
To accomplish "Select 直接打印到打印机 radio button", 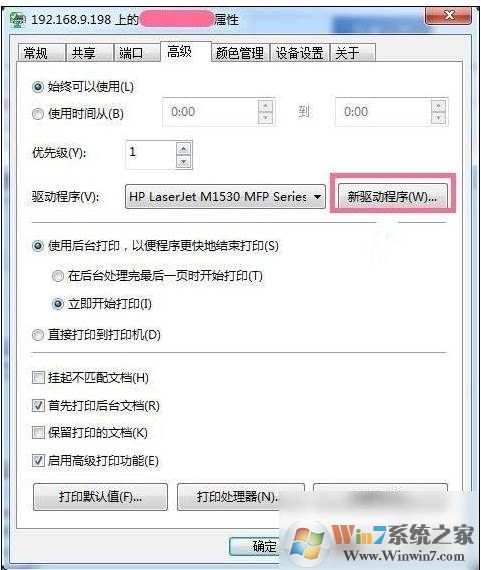I will point(38,335).
